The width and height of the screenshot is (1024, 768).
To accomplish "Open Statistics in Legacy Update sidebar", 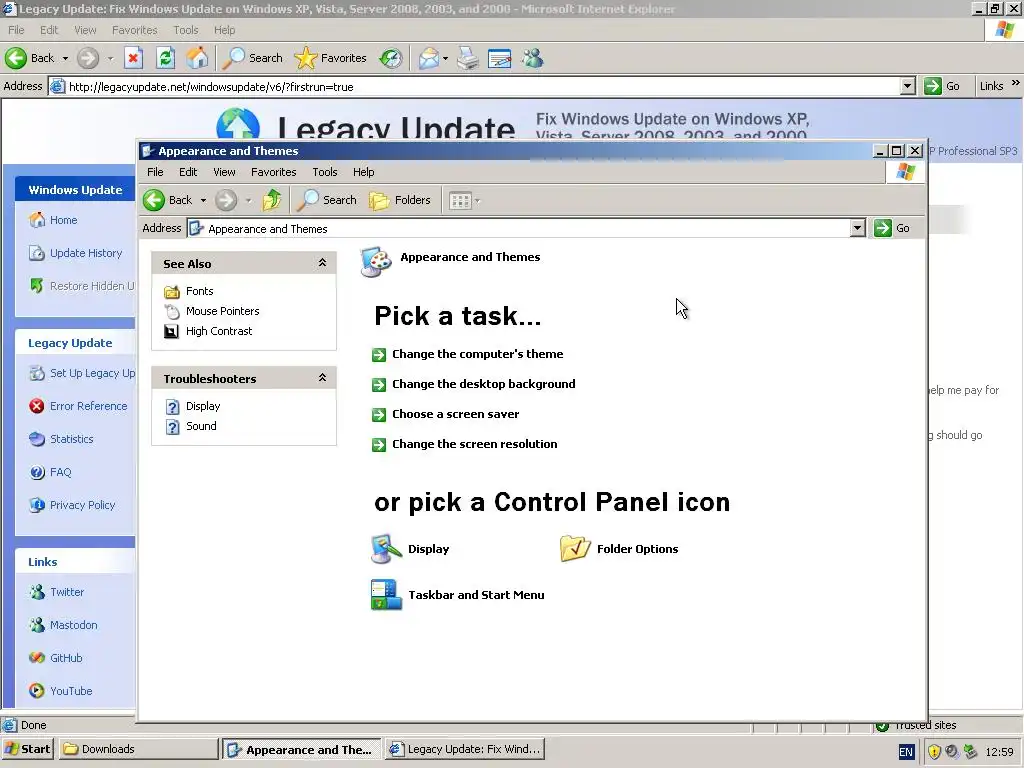I will (x=62, y=439).
